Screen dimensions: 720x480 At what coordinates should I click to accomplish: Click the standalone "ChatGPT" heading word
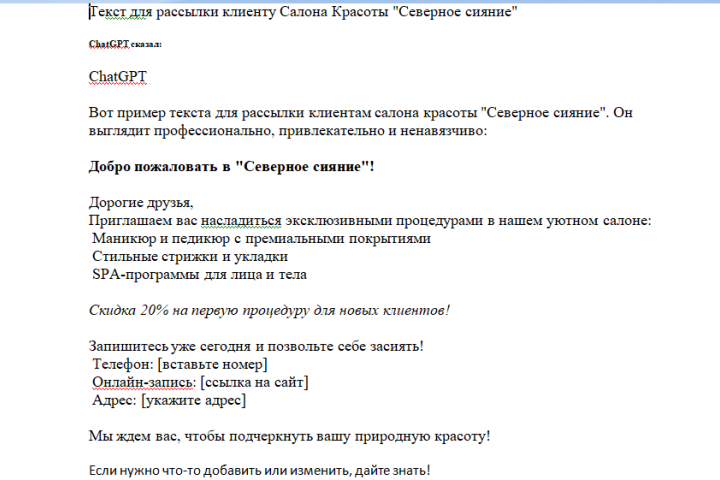click(118, 76)
